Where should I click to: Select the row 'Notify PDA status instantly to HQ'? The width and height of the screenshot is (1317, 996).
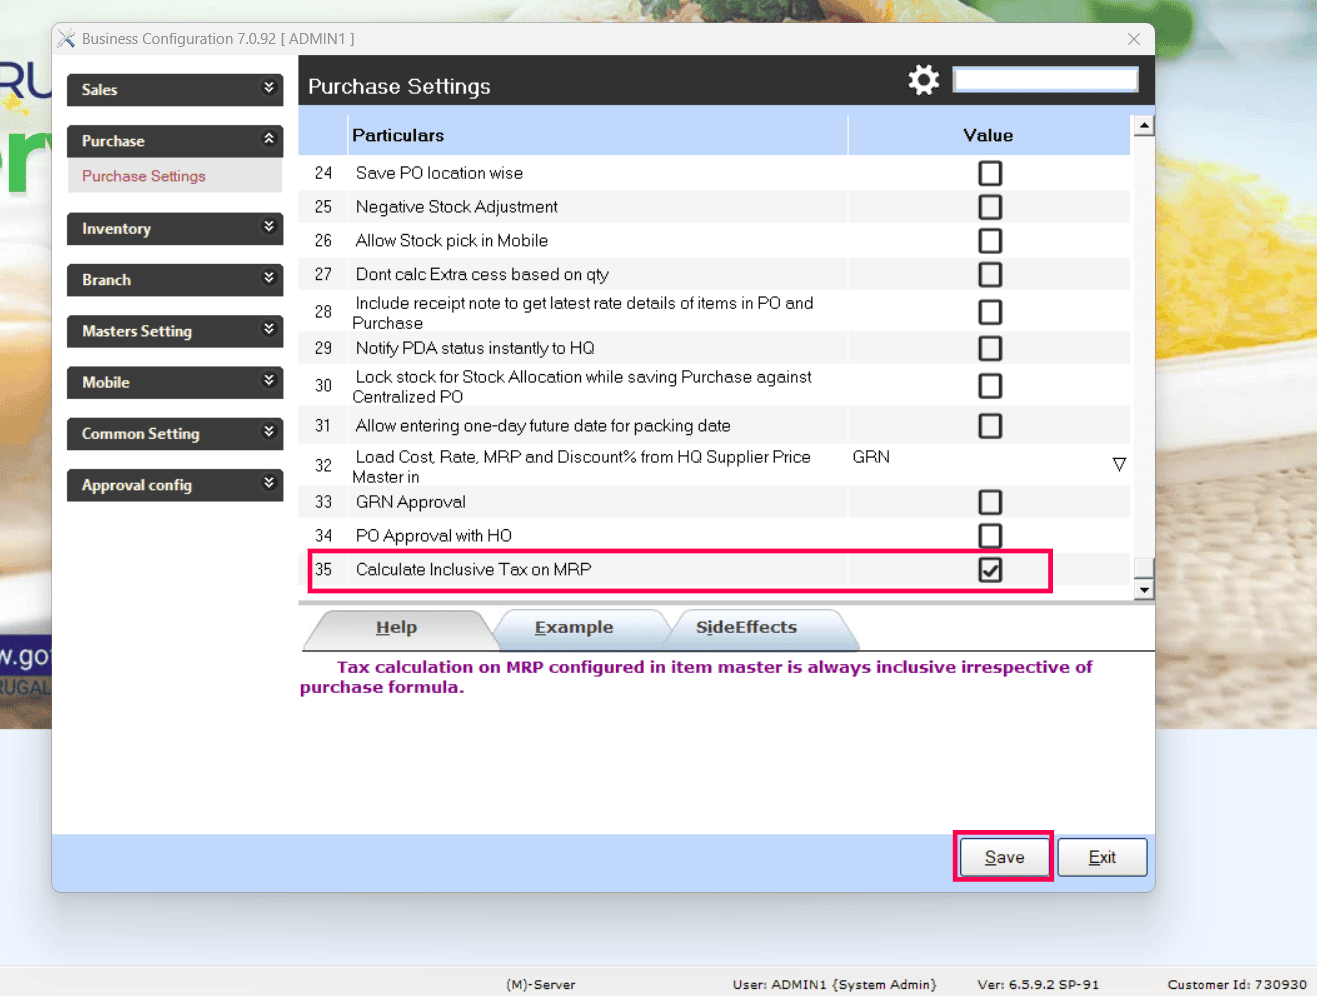click(714, 348)
